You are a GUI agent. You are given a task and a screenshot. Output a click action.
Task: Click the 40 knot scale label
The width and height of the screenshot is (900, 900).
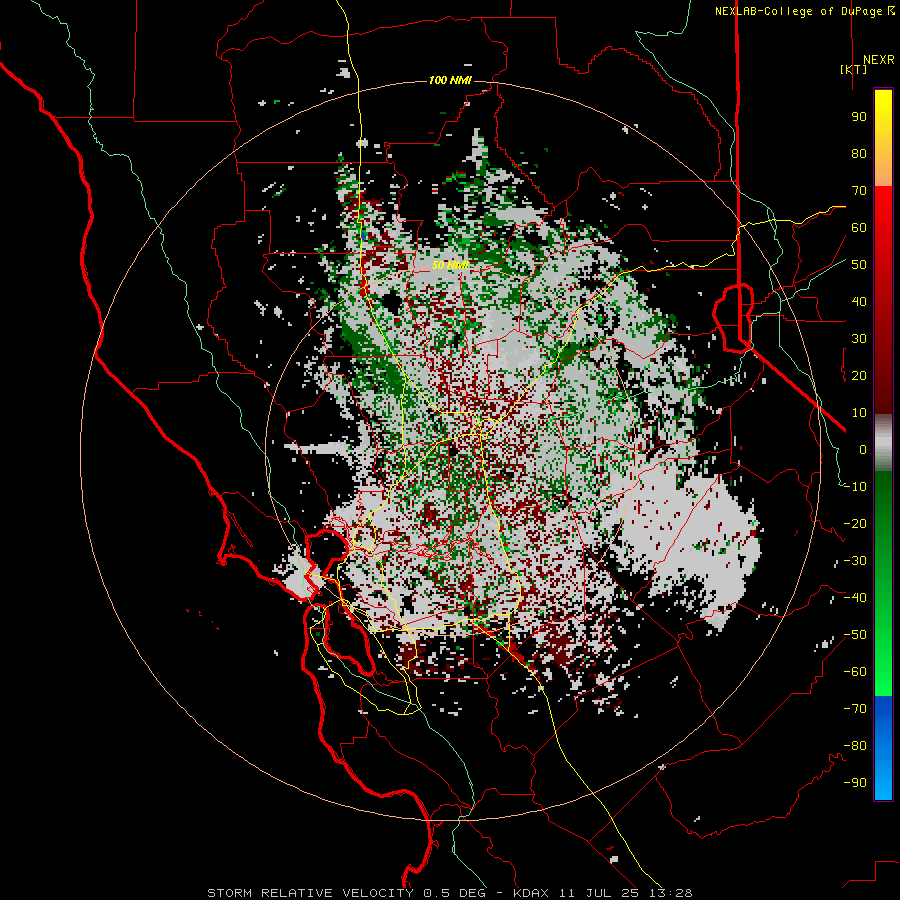click(x=859, y=302)
